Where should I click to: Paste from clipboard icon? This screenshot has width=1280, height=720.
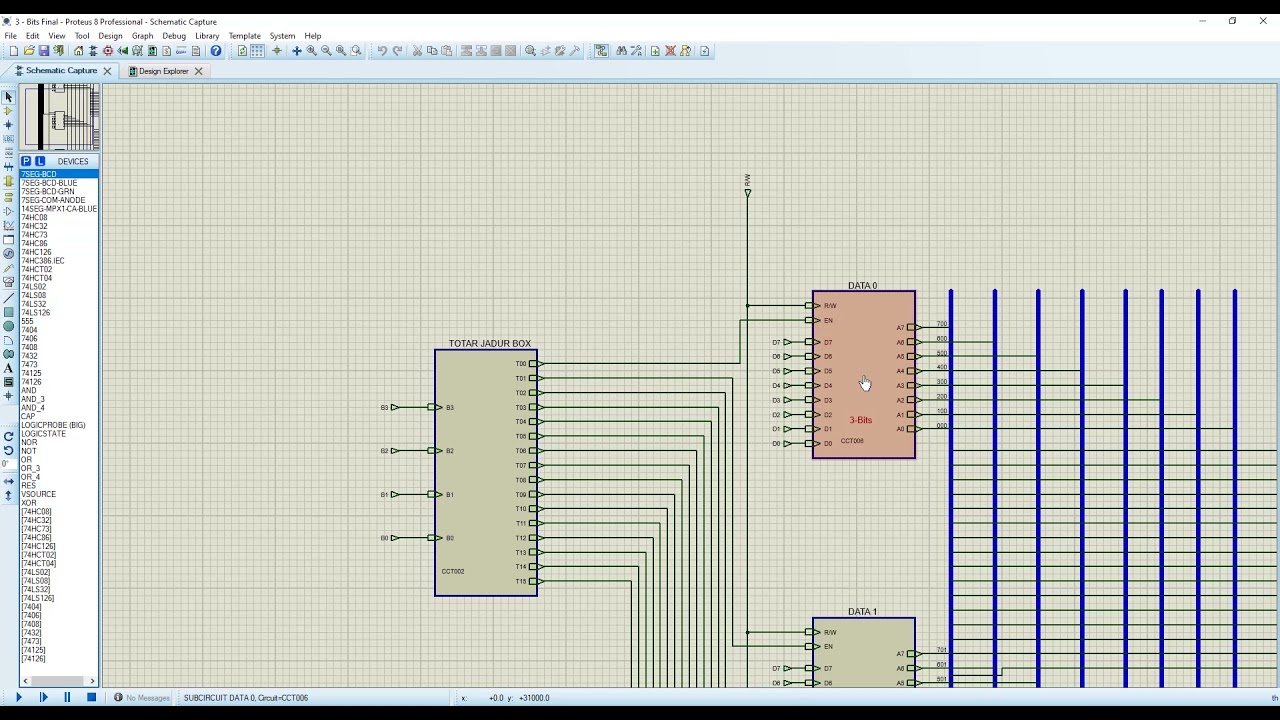click(x=447, y=51)
